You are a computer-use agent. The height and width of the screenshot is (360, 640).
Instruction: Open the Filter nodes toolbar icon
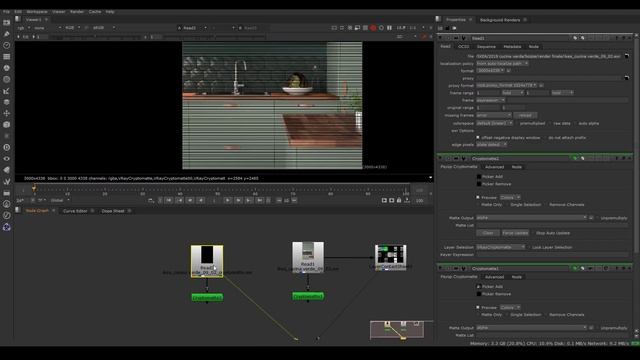[7, 79]
